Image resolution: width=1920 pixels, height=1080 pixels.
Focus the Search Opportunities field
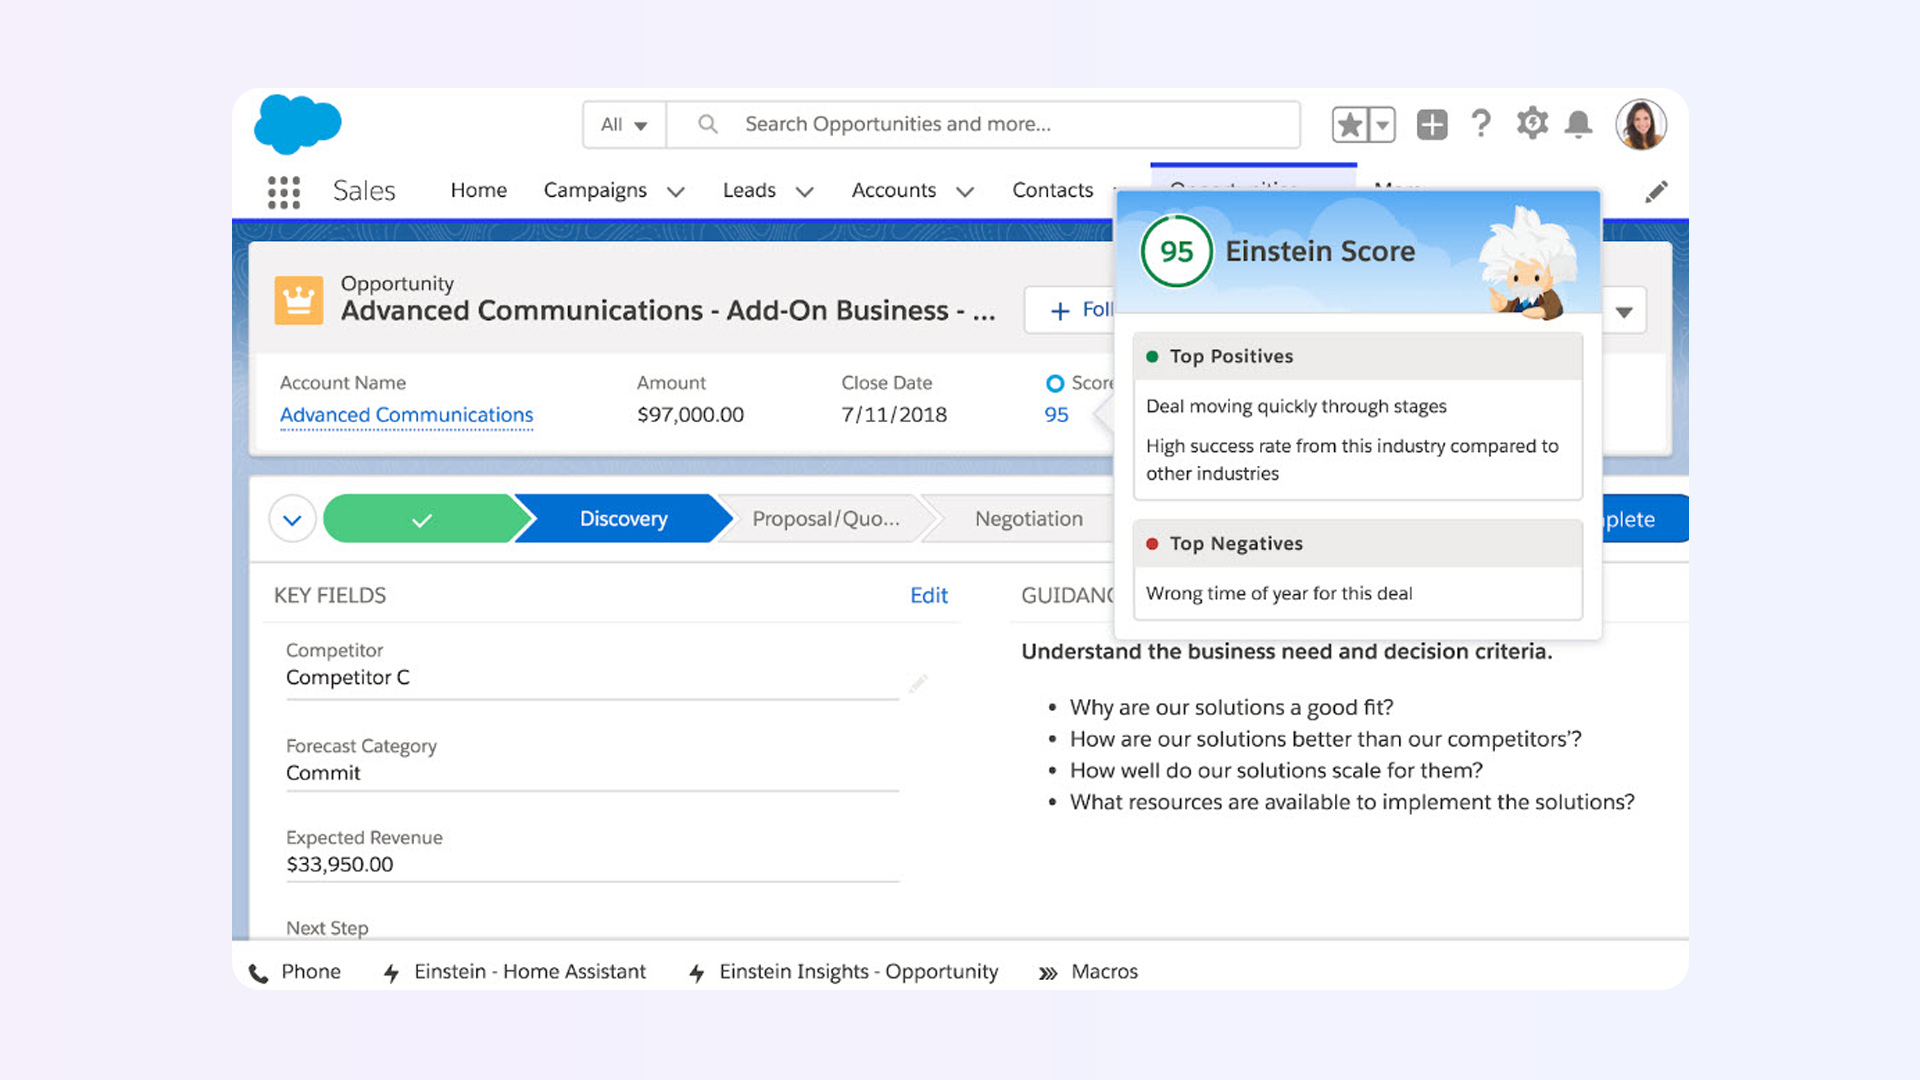pos(983,124)
